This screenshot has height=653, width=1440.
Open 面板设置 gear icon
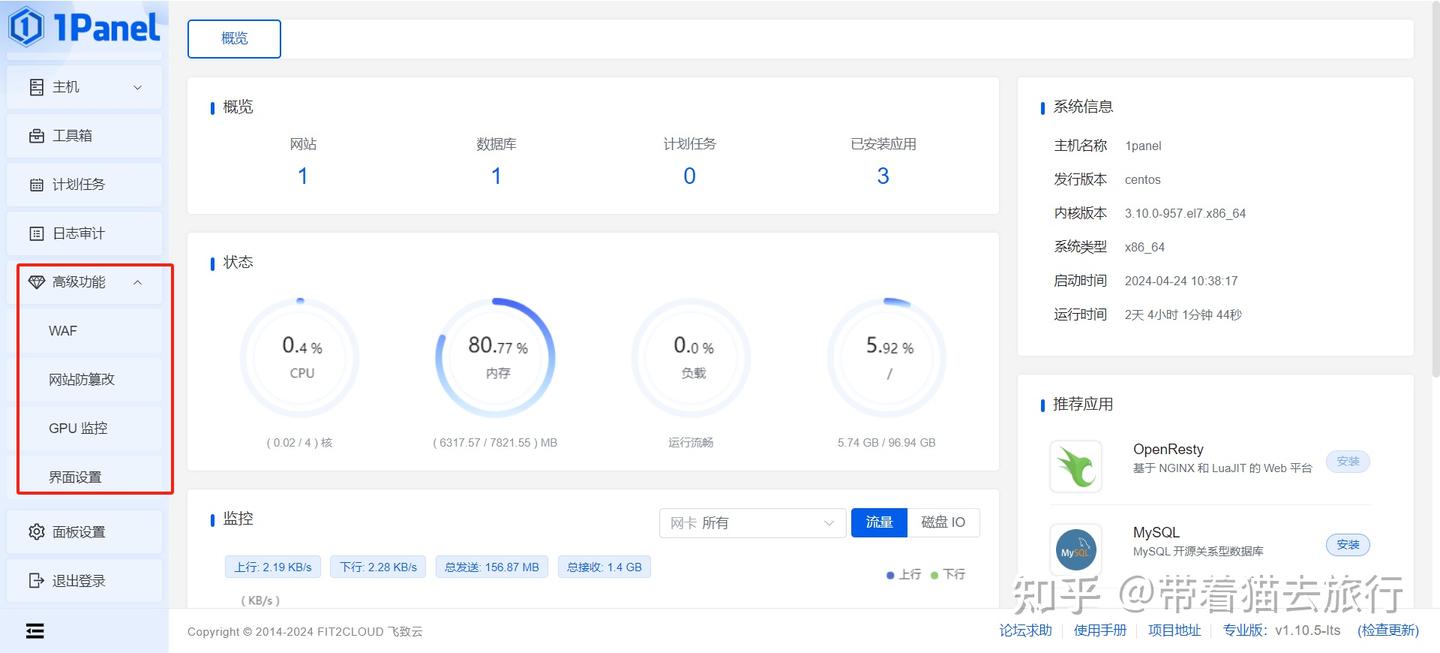tap(34, 531)
